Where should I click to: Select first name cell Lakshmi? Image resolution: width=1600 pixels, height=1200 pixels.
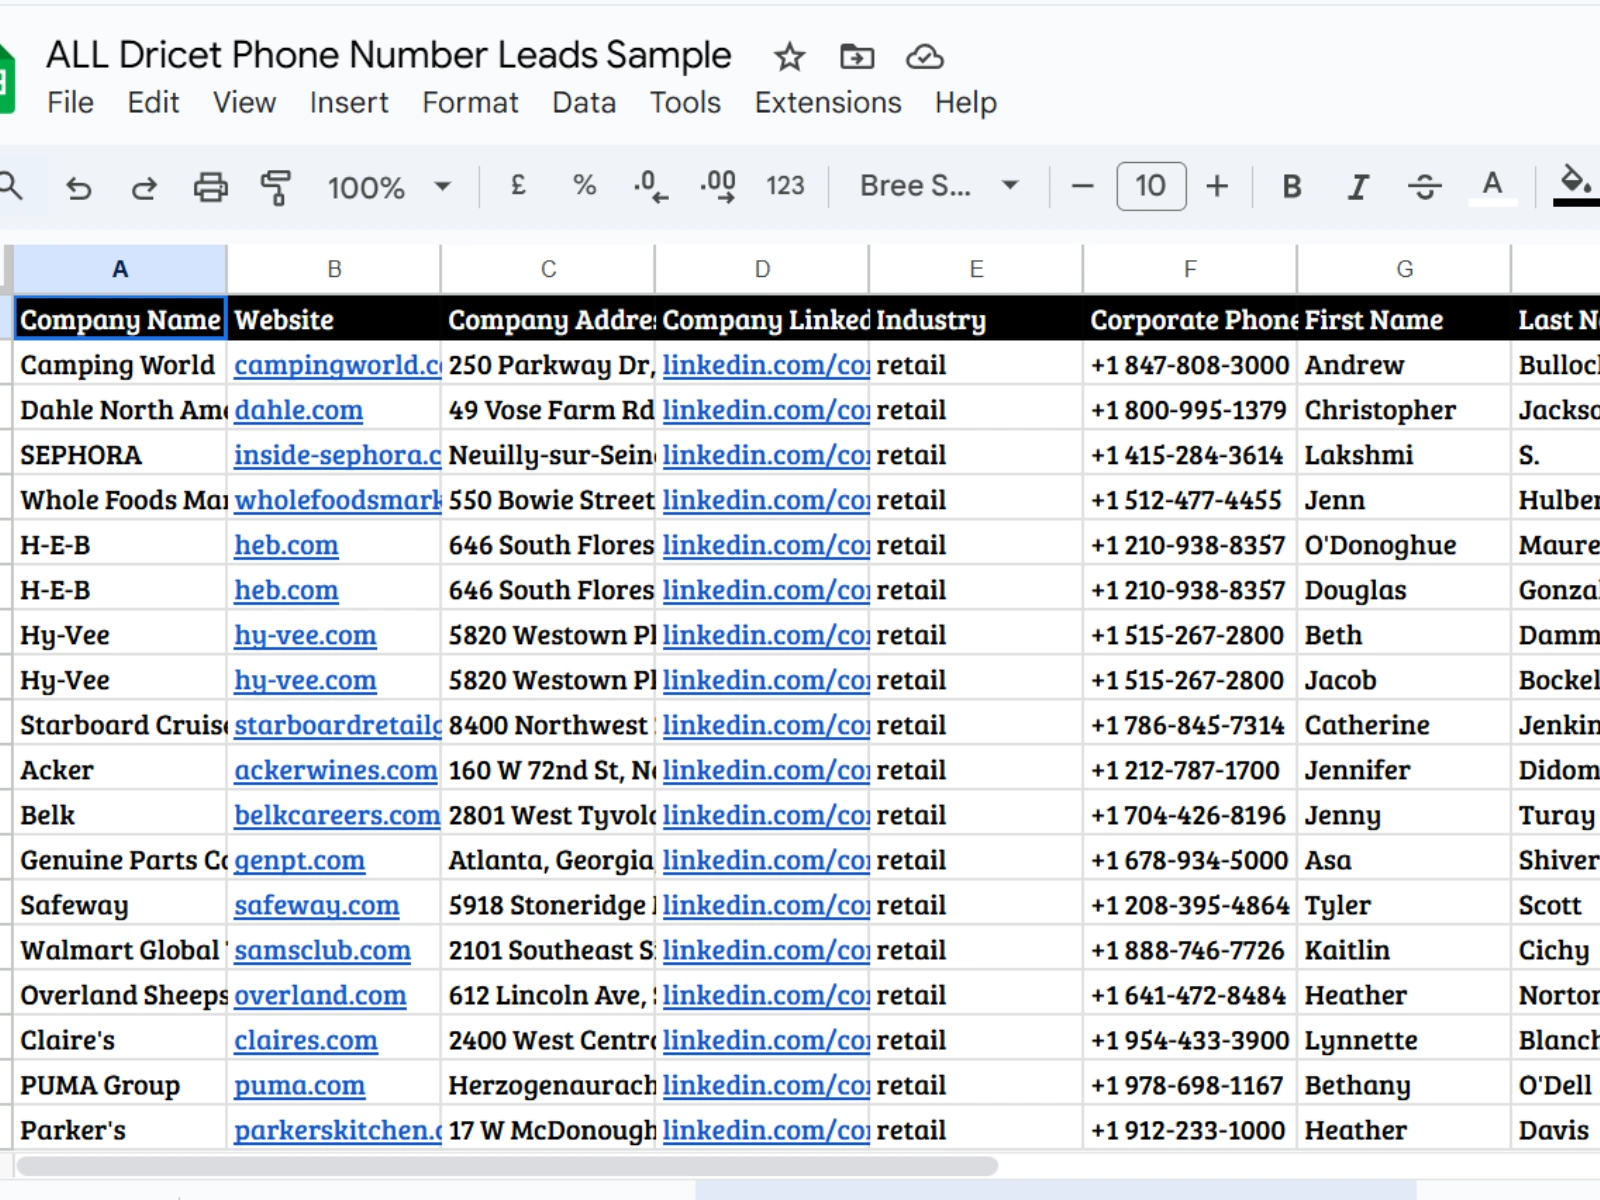coord(1404,456)
